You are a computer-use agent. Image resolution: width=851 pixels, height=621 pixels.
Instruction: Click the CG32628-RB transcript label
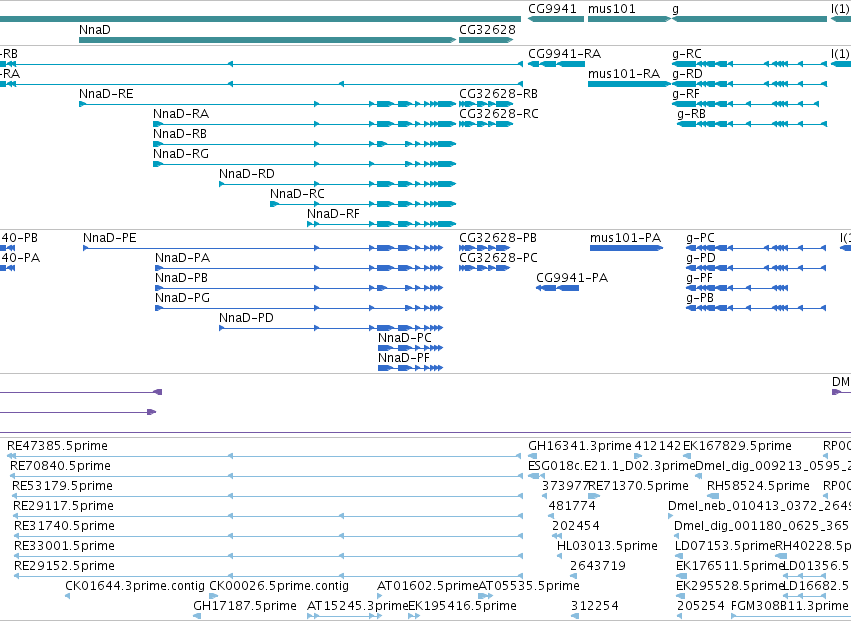pos(498,94)
